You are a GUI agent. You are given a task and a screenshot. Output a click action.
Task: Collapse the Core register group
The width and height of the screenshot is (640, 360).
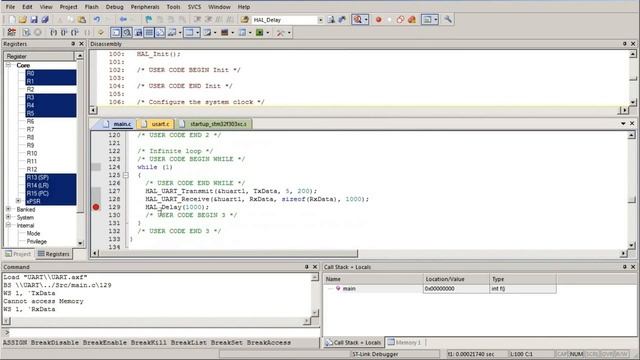pos(8,65)
